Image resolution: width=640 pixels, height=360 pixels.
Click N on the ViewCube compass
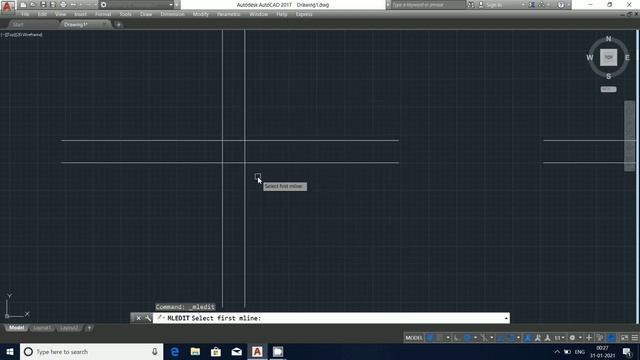(x=609, y=39)
